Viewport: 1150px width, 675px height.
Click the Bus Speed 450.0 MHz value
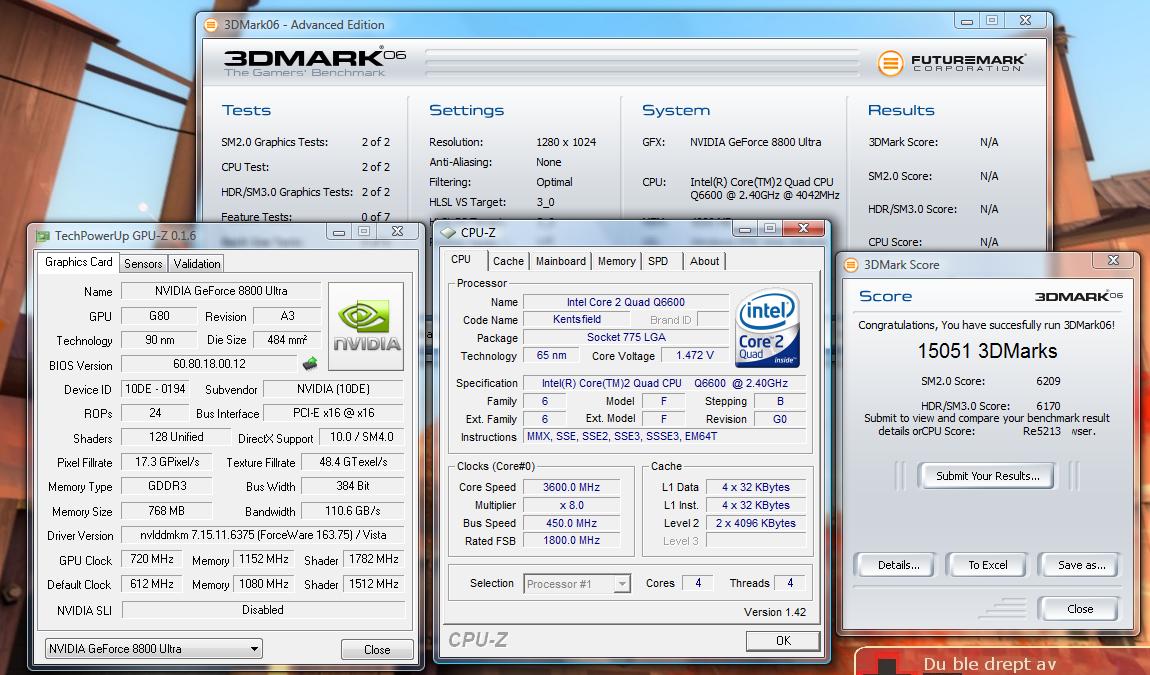coord(571,523)
